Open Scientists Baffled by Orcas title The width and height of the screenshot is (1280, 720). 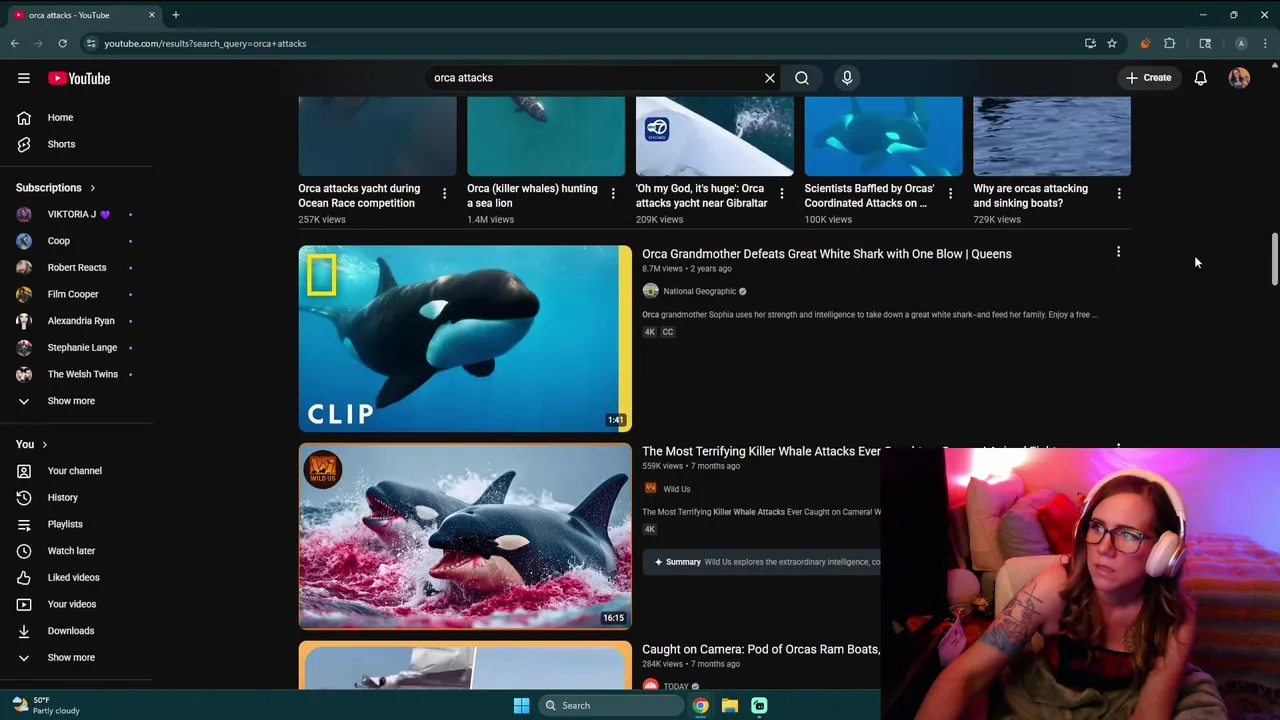pyautogui.click(x=869, y=195)
